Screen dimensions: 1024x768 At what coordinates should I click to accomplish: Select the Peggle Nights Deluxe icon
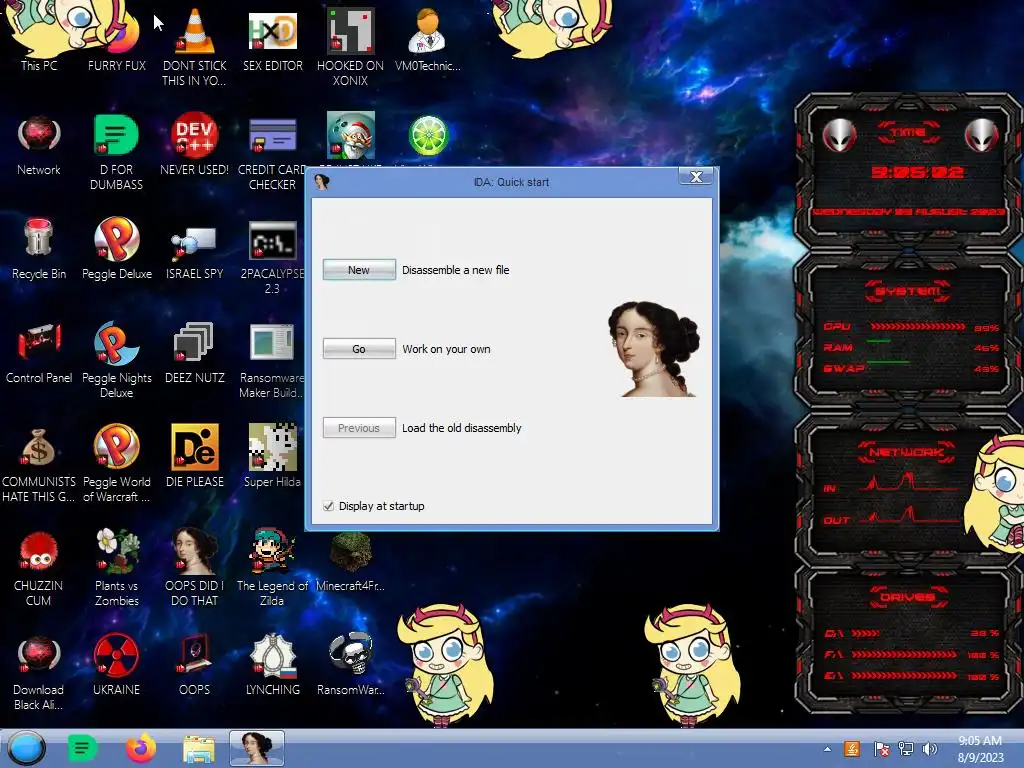point(117,359)
